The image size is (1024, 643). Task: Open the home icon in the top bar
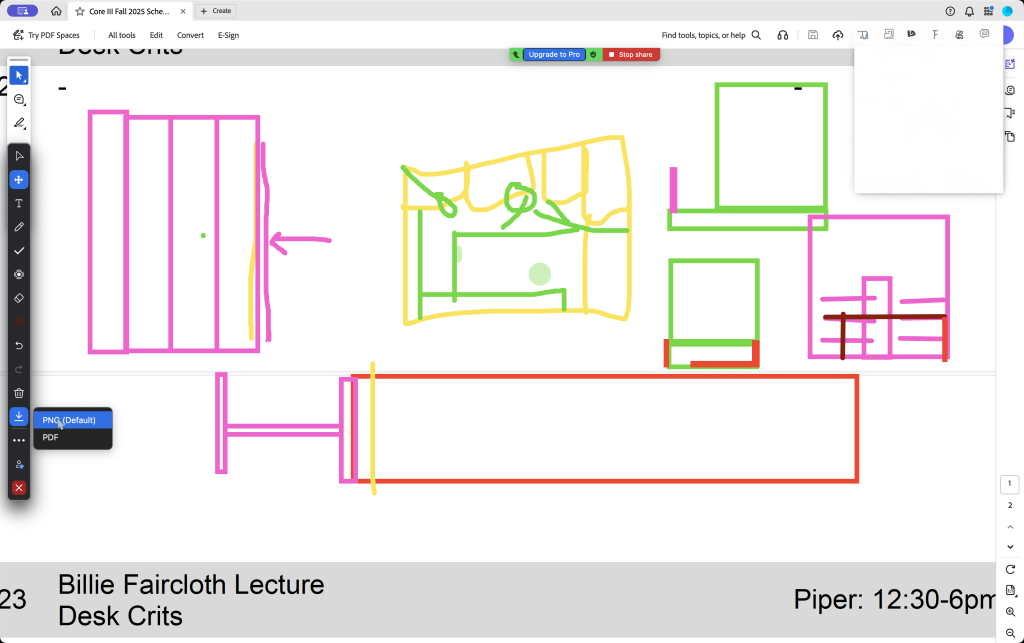56,11
